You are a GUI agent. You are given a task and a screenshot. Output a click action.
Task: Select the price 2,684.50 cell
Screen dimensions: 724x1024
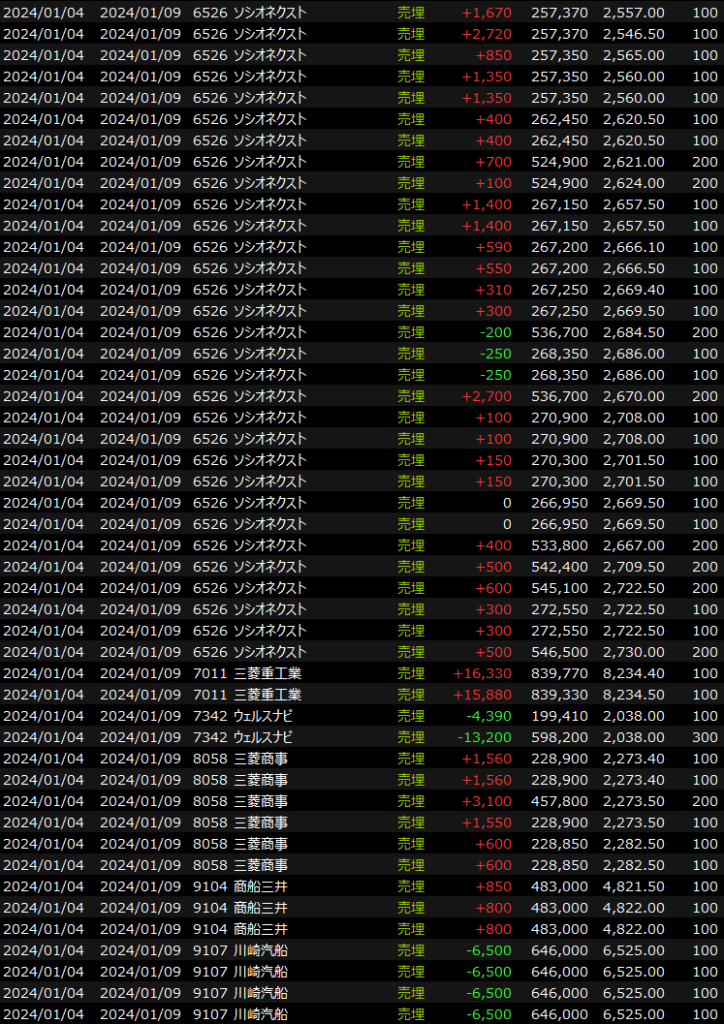[x=633, y=332]
